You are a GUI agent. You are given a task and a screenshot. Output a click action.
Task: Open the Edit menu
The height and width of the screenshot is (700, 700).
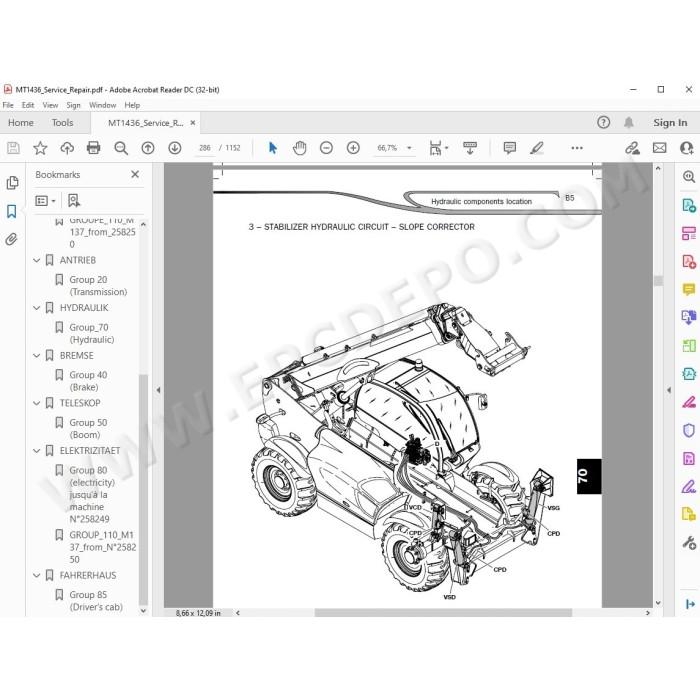pos(28,105)
